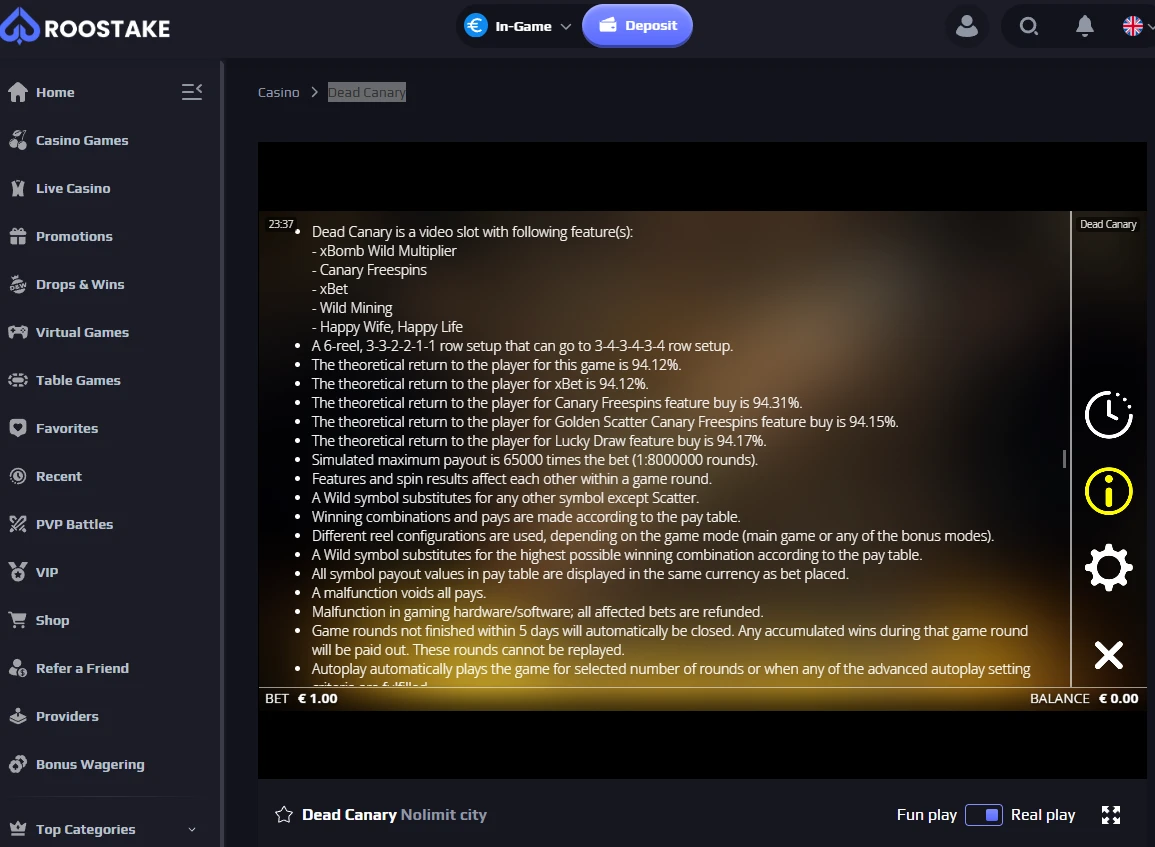This screenshot has width=1155, height=847.
Task: Open the Casino Games icon in sidebar
Action: tap(18, 140)
